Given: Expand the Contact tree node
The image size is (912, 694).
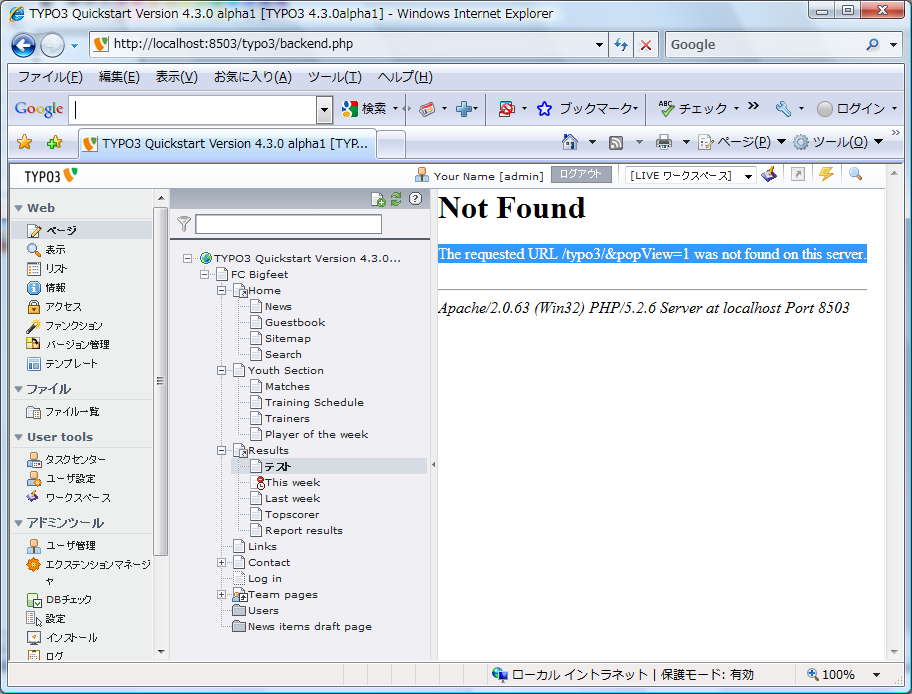Looking at the screenshot, I should 222,563.
